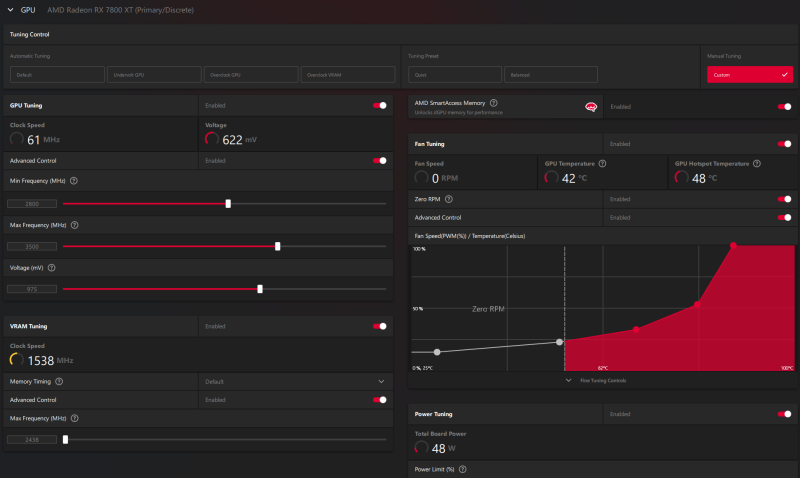
Task: Click Max Frequency value field 3500
Action: tap(32, 246)
